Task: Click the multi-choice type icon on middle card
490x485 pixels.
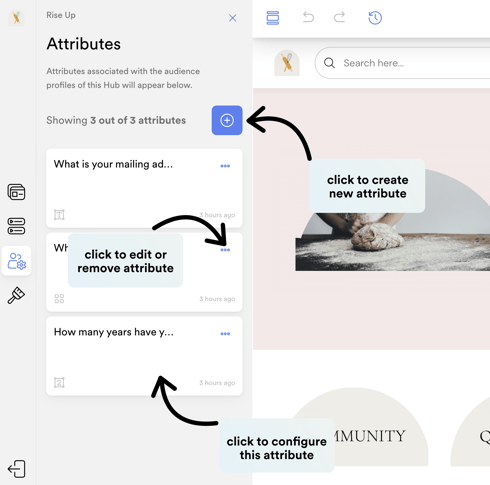Action: (59, 299)
